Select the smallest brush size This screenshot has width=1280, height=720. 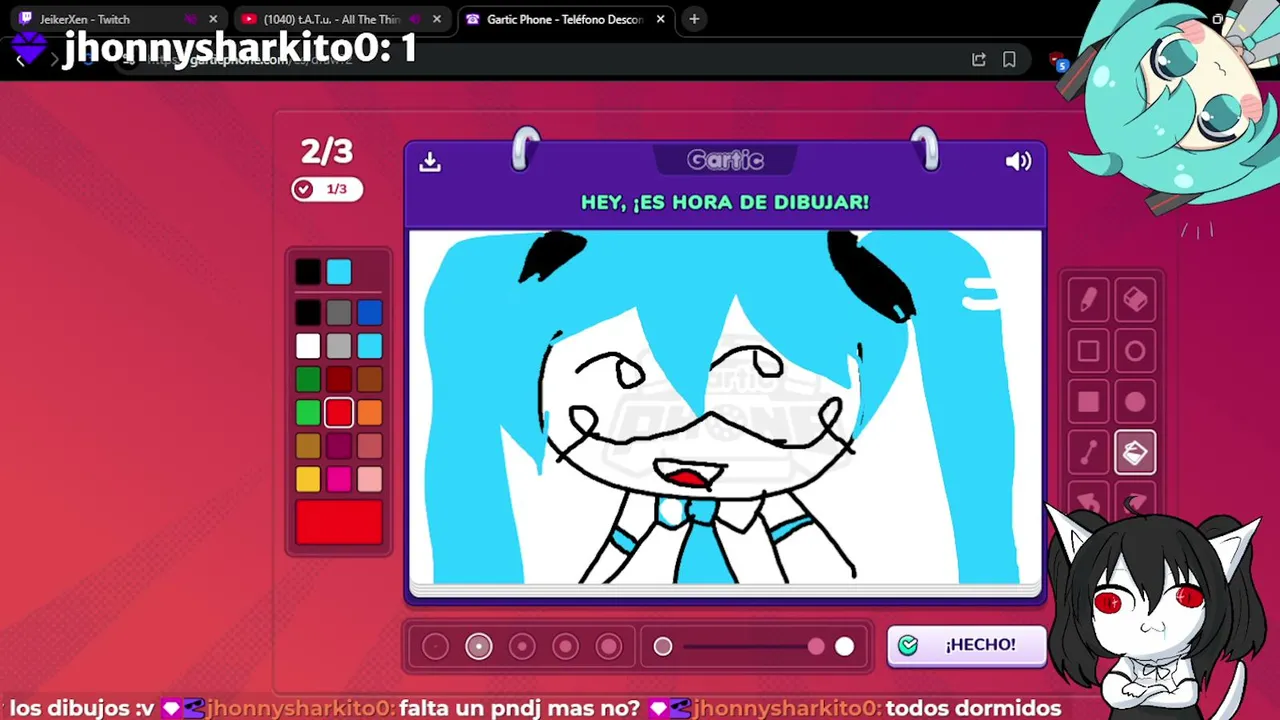point(435,647)
